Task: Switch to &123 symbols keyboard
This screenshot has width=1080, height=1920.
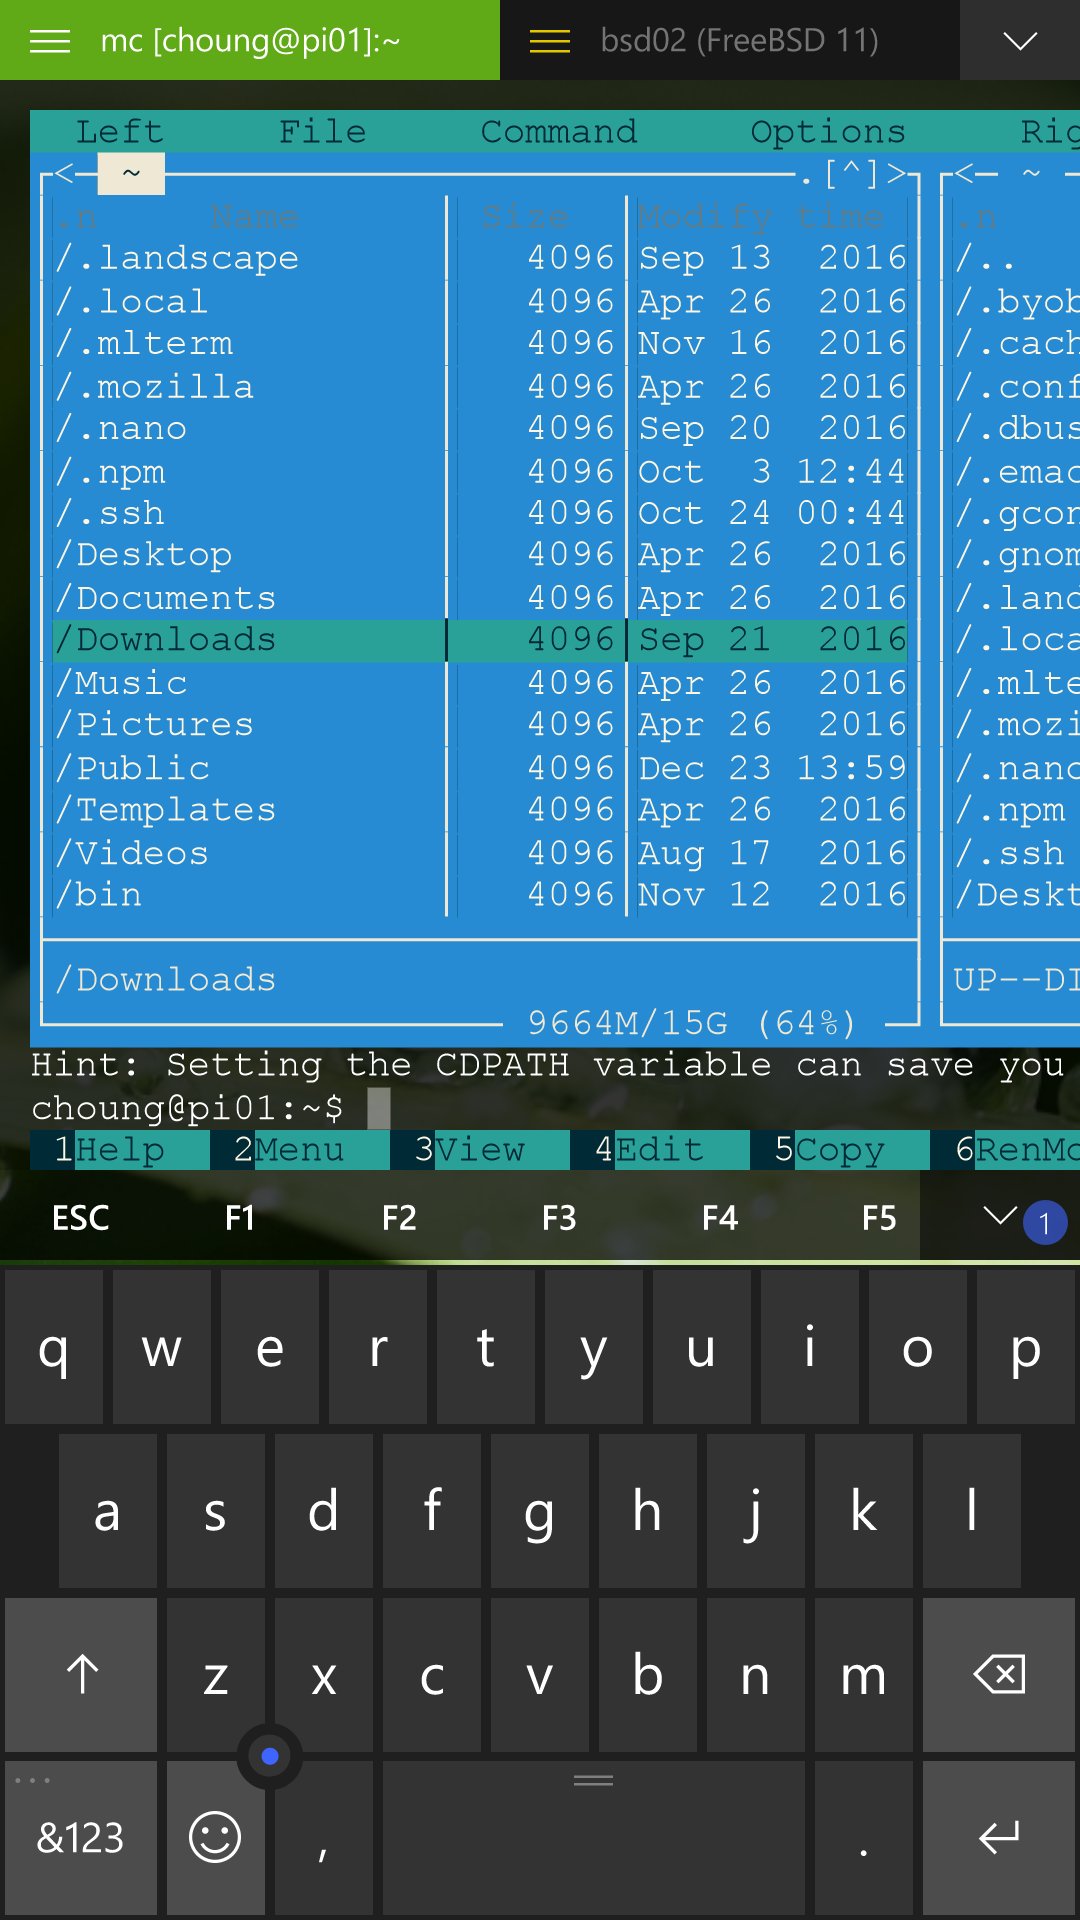Action: tap(80, 1838)
